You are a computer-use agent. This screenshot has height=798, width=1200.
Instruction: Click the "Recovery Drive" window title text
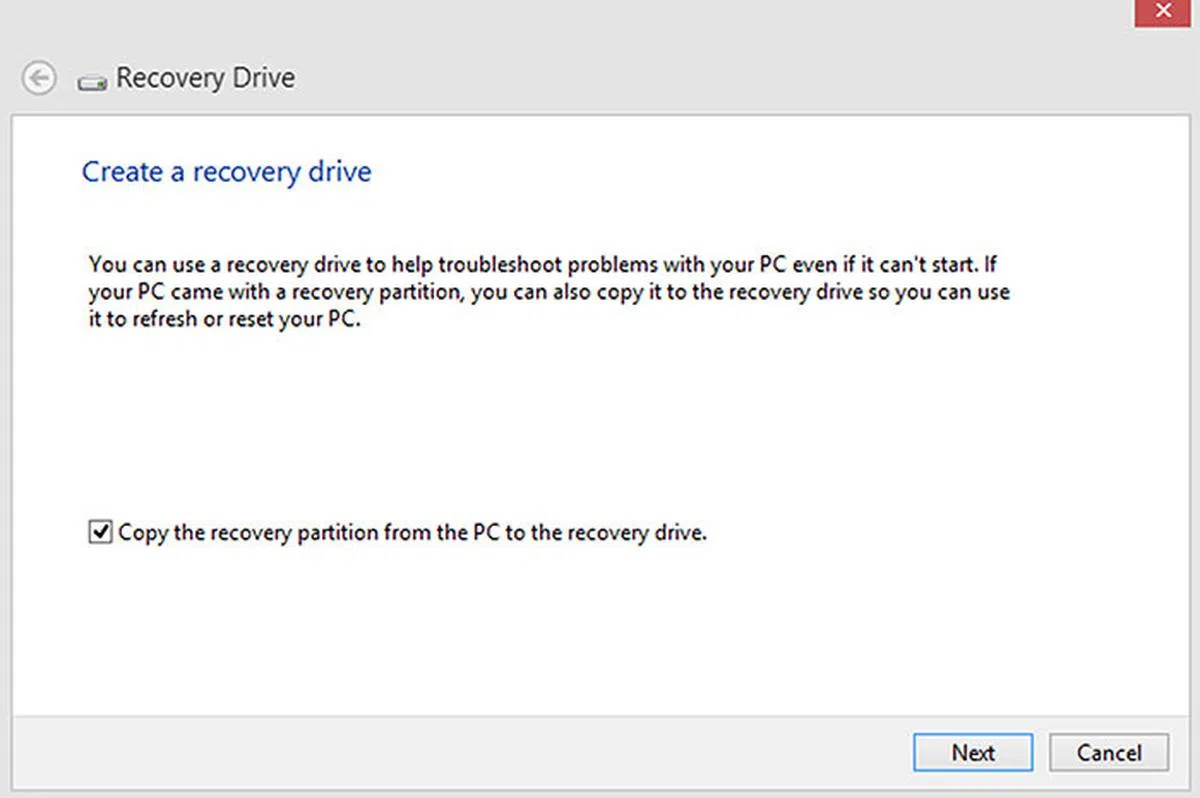[205, 78]
